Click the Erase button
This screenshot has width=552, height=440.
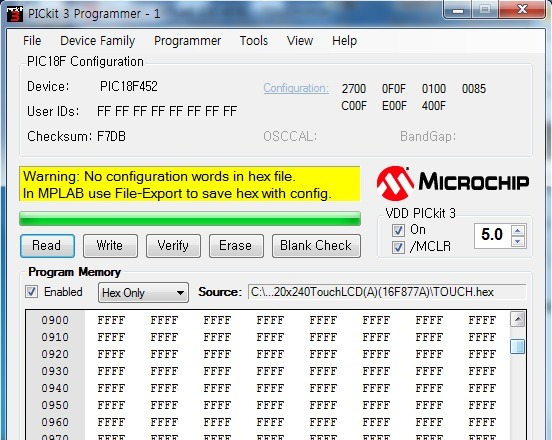pyautogui.click(x=236, y=246)
